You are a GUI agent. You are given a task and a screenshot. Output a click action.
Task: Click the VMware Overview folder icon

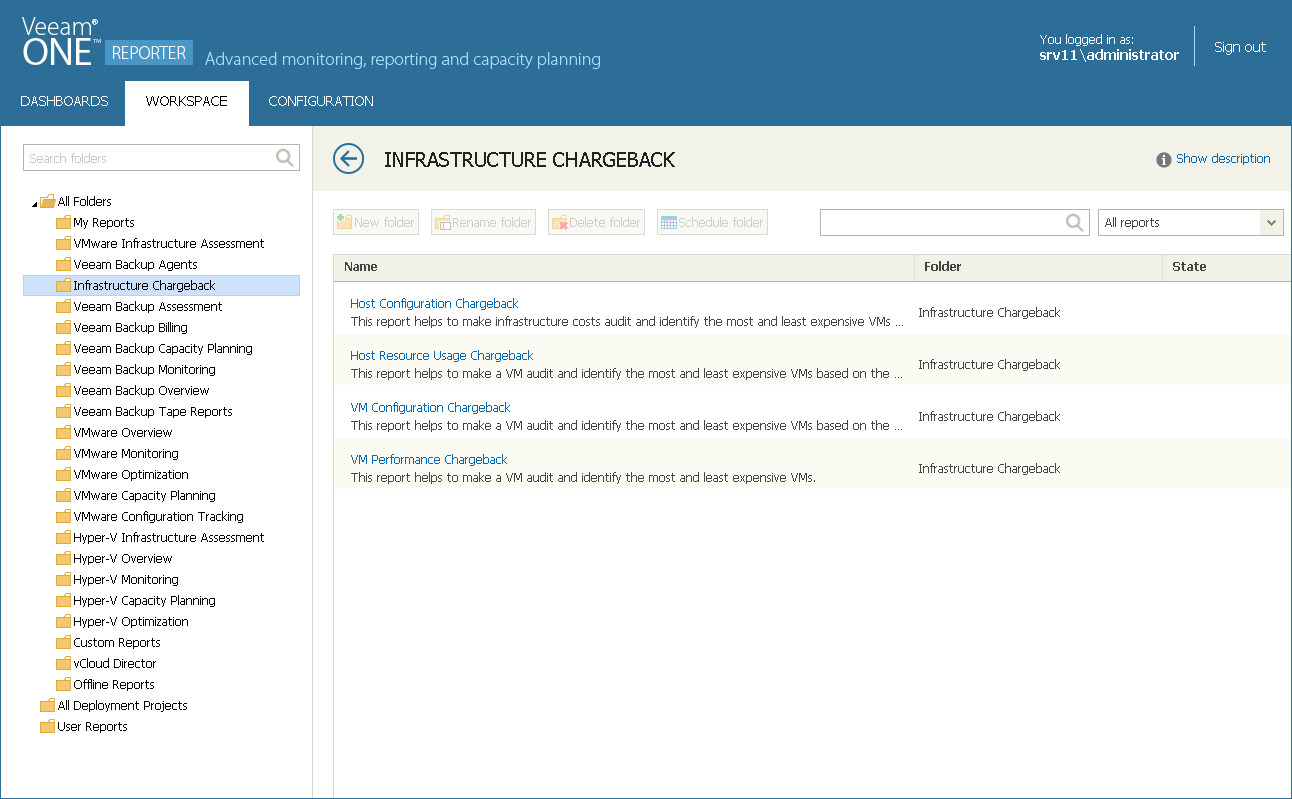[x=64, y=432]
